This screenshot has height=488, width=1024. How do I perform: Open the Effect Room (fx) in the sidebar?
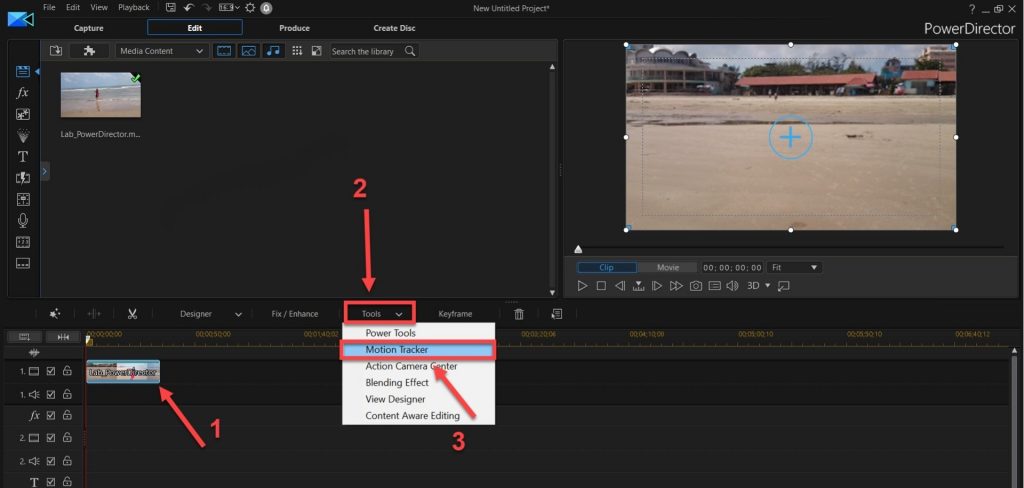[23, 93]
